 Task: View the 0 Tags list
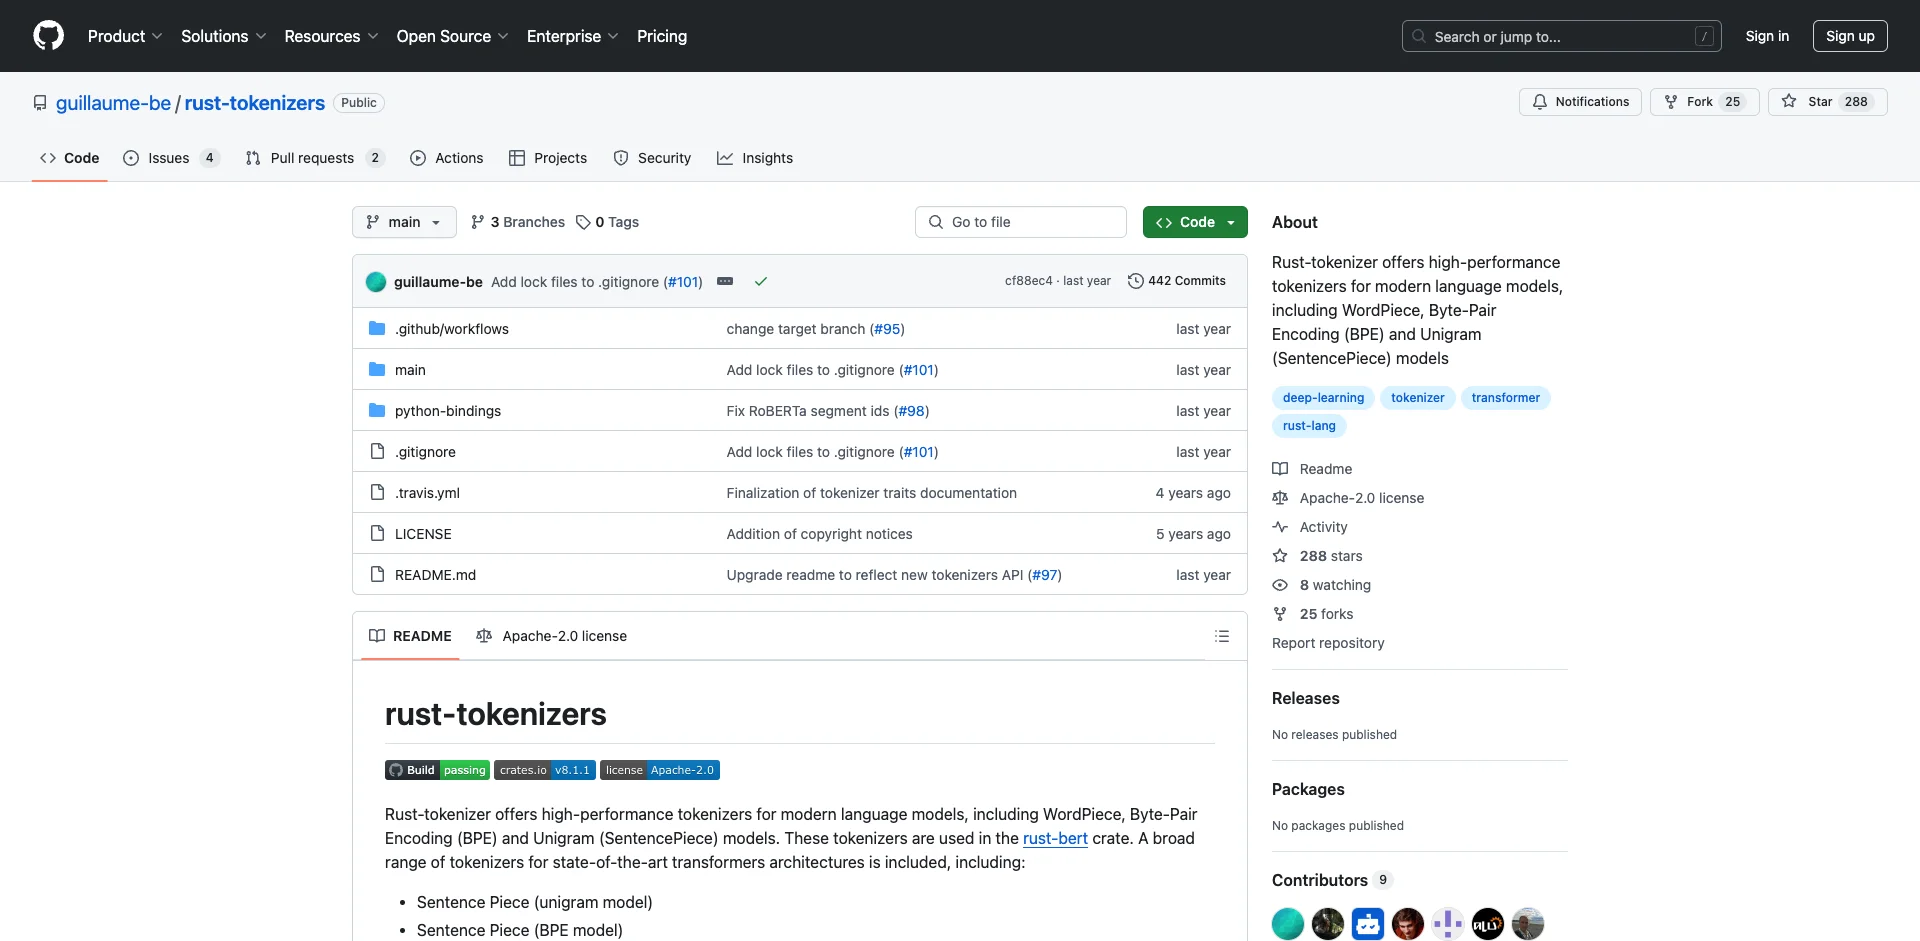(607, 222)
